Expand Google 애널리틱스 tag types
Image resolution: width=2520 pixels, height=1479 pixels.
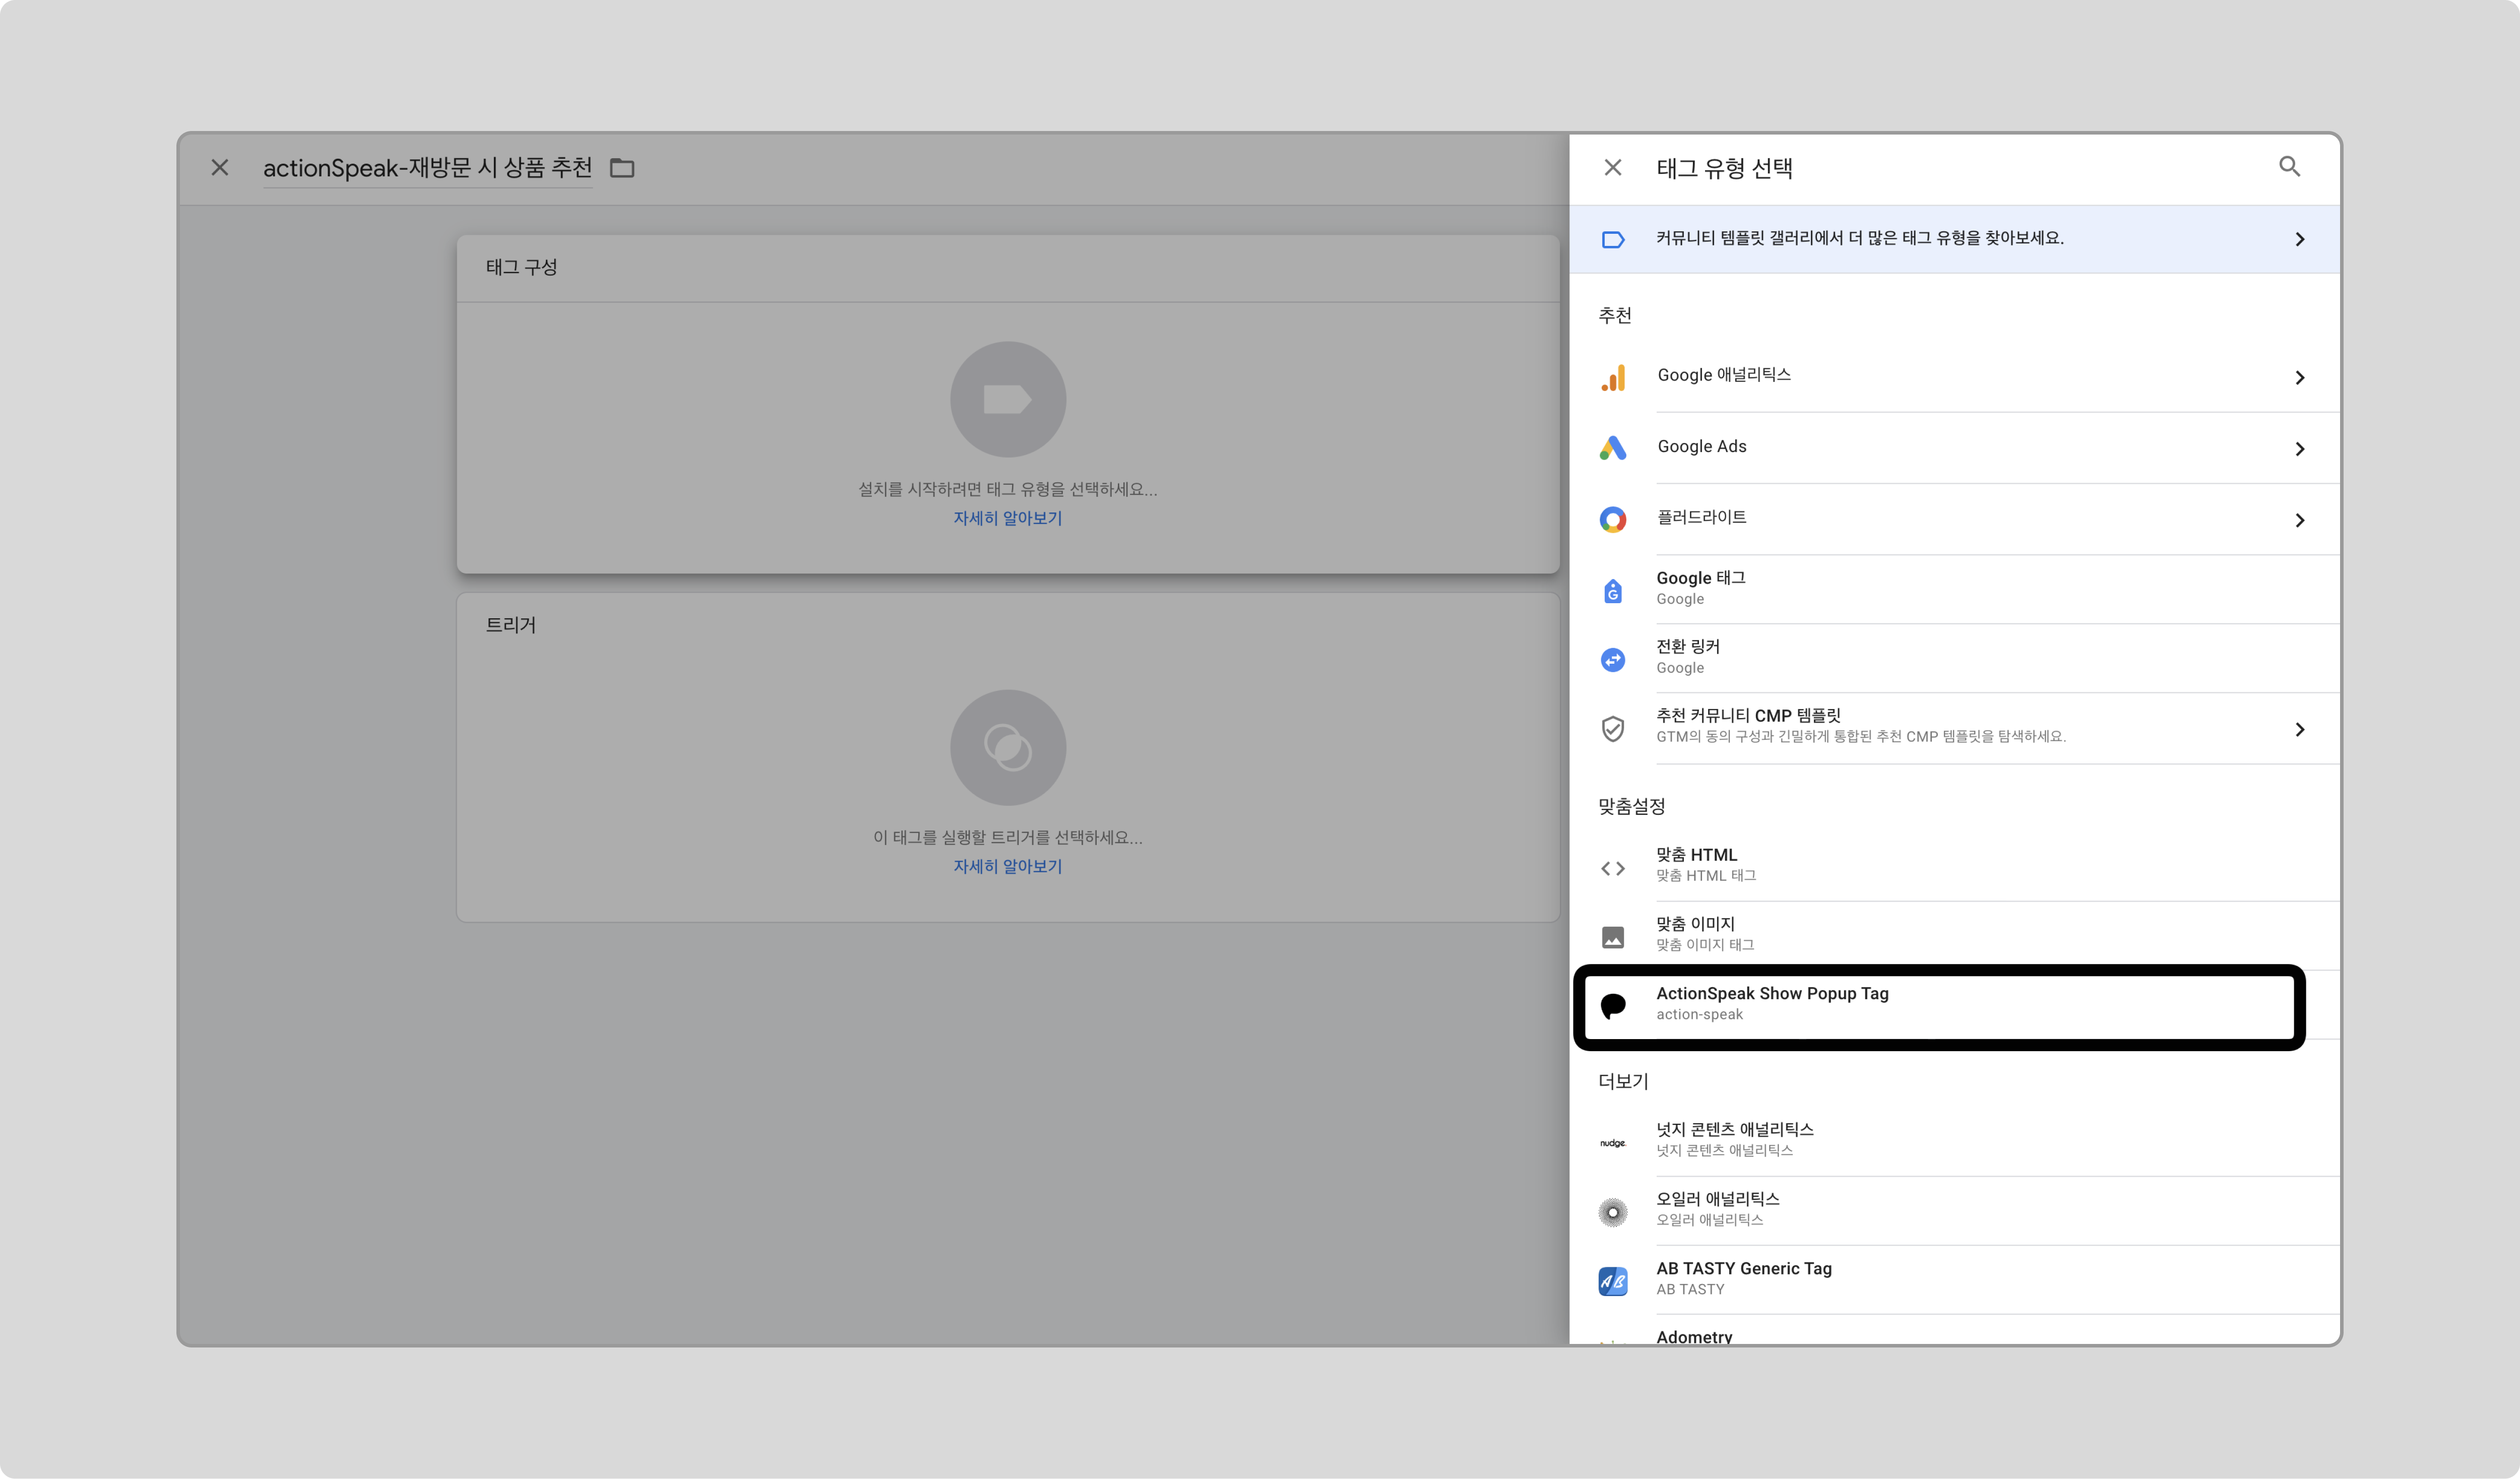click(x=2299, y=378)
